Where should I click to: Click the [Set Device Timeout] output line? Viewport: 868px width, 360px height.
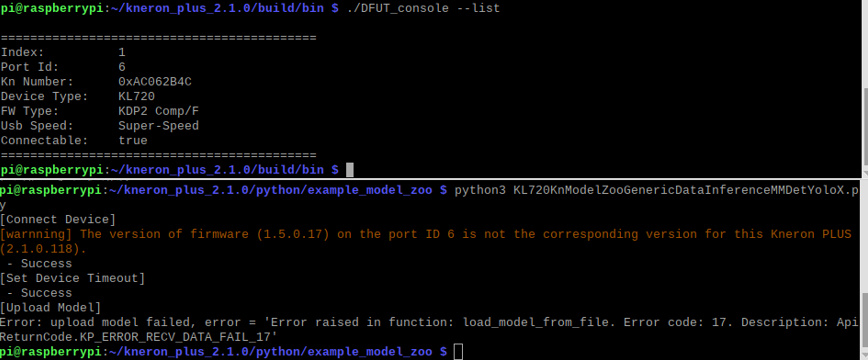[x=73, y=278]
